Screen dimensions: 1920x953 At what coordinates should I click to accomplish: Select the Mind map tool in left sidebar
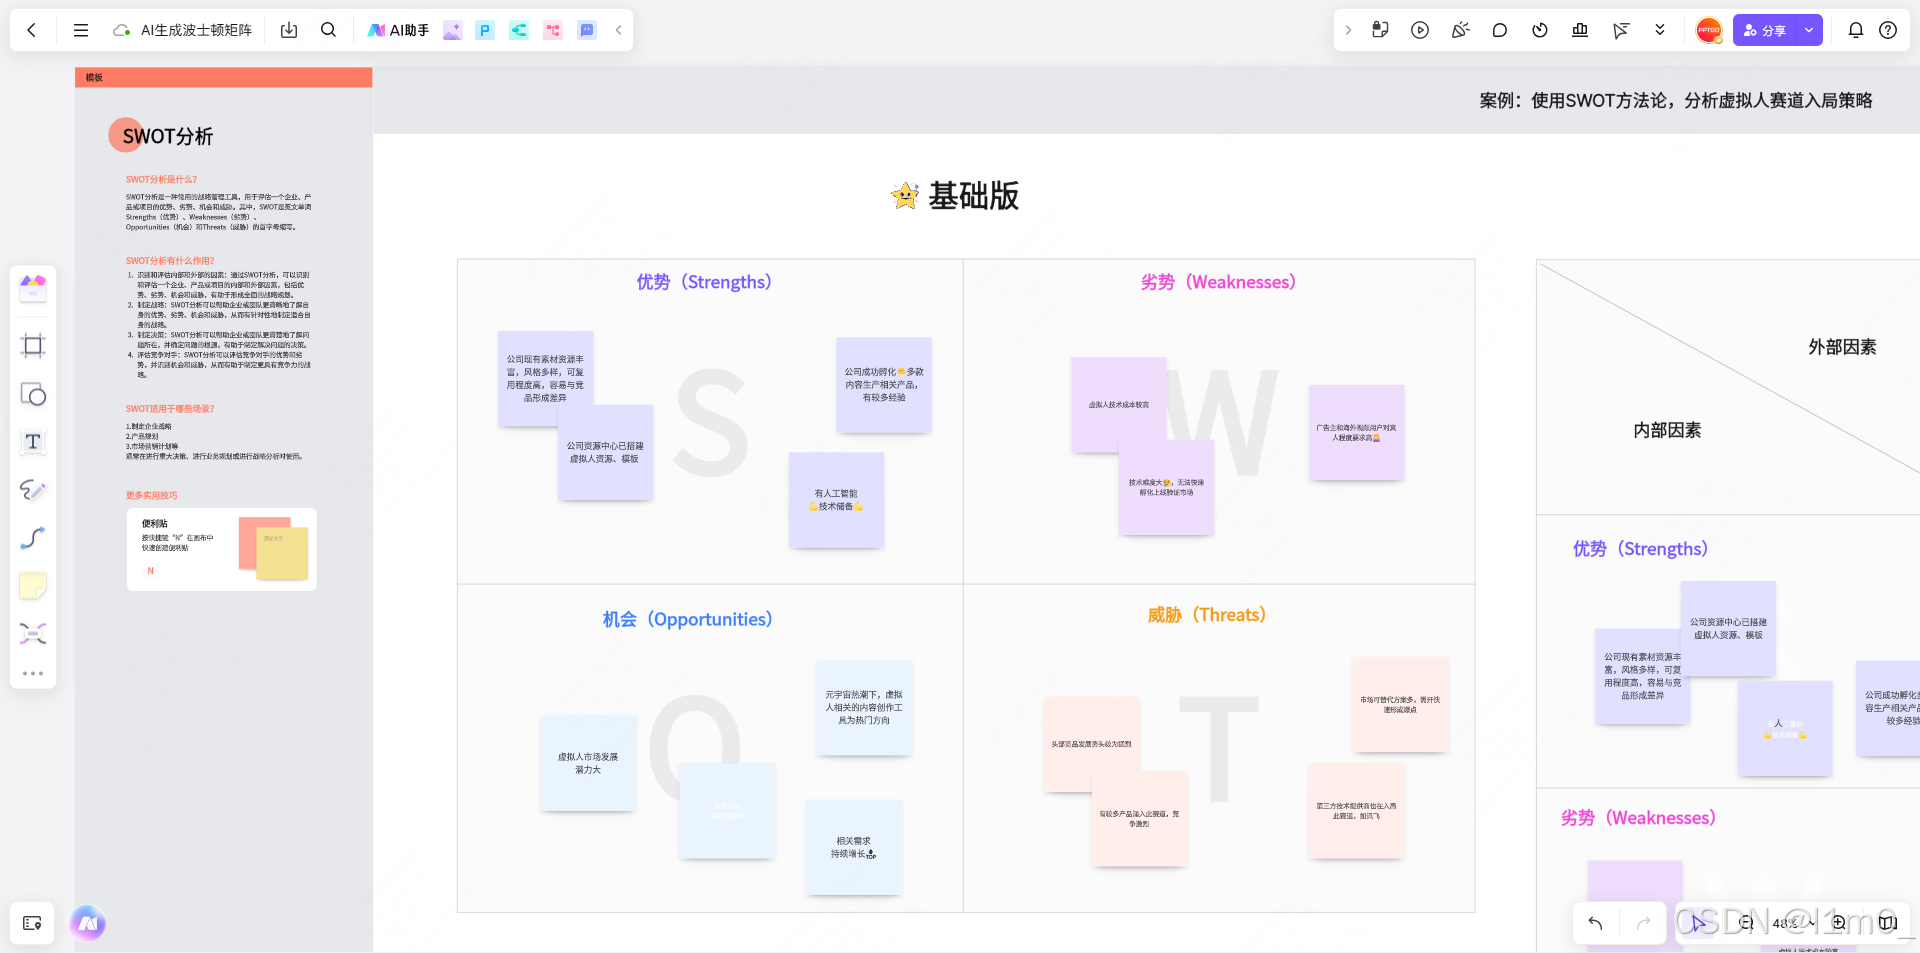[33, 633]
